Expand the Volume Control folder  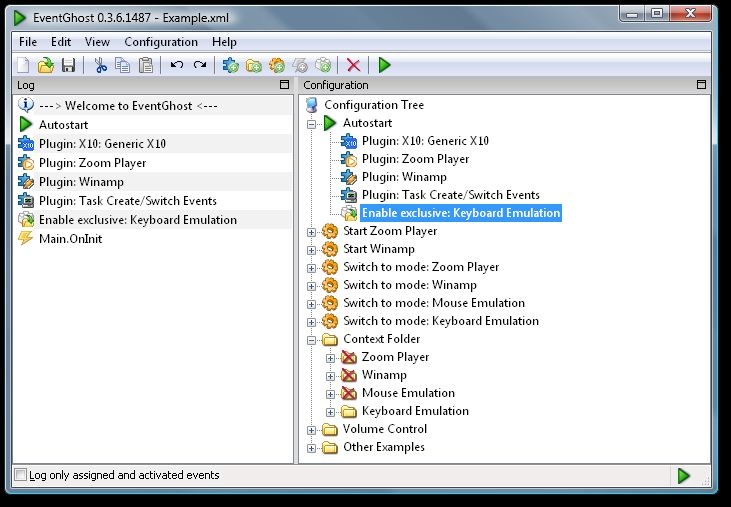[311, 429]
